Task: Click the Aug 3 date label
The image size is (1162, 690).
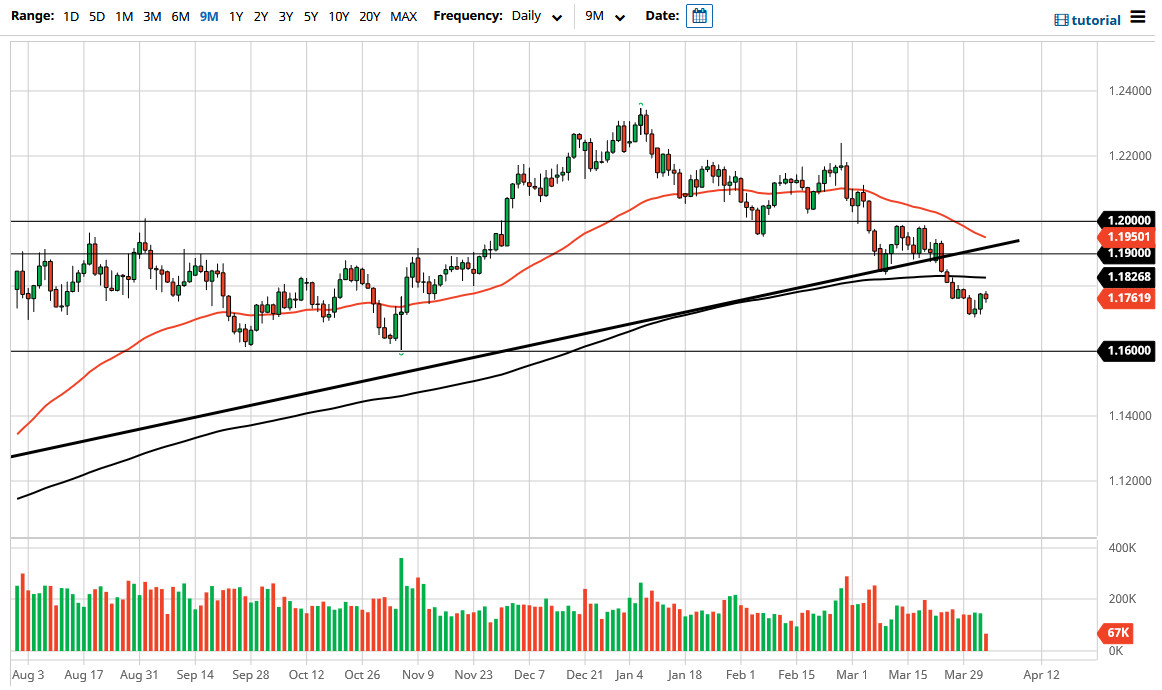Action: pos(28,674)
